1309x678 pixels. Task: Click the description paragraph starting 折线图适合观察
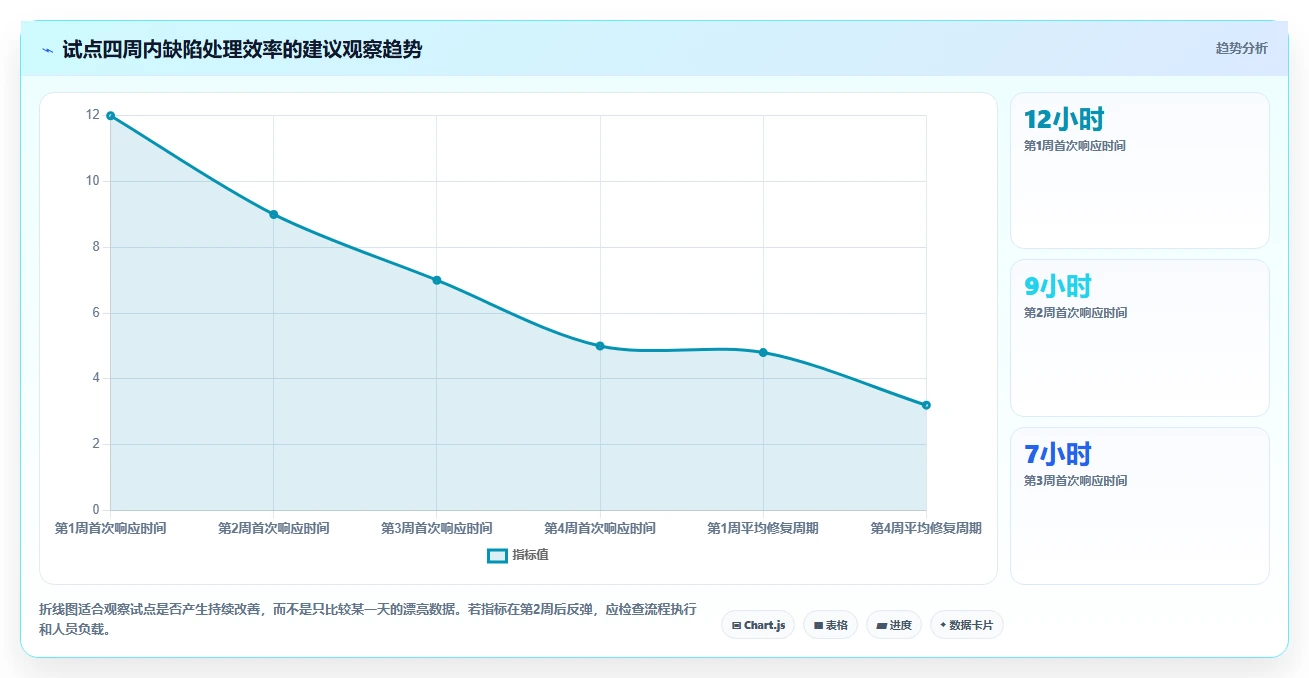[368, 620]
